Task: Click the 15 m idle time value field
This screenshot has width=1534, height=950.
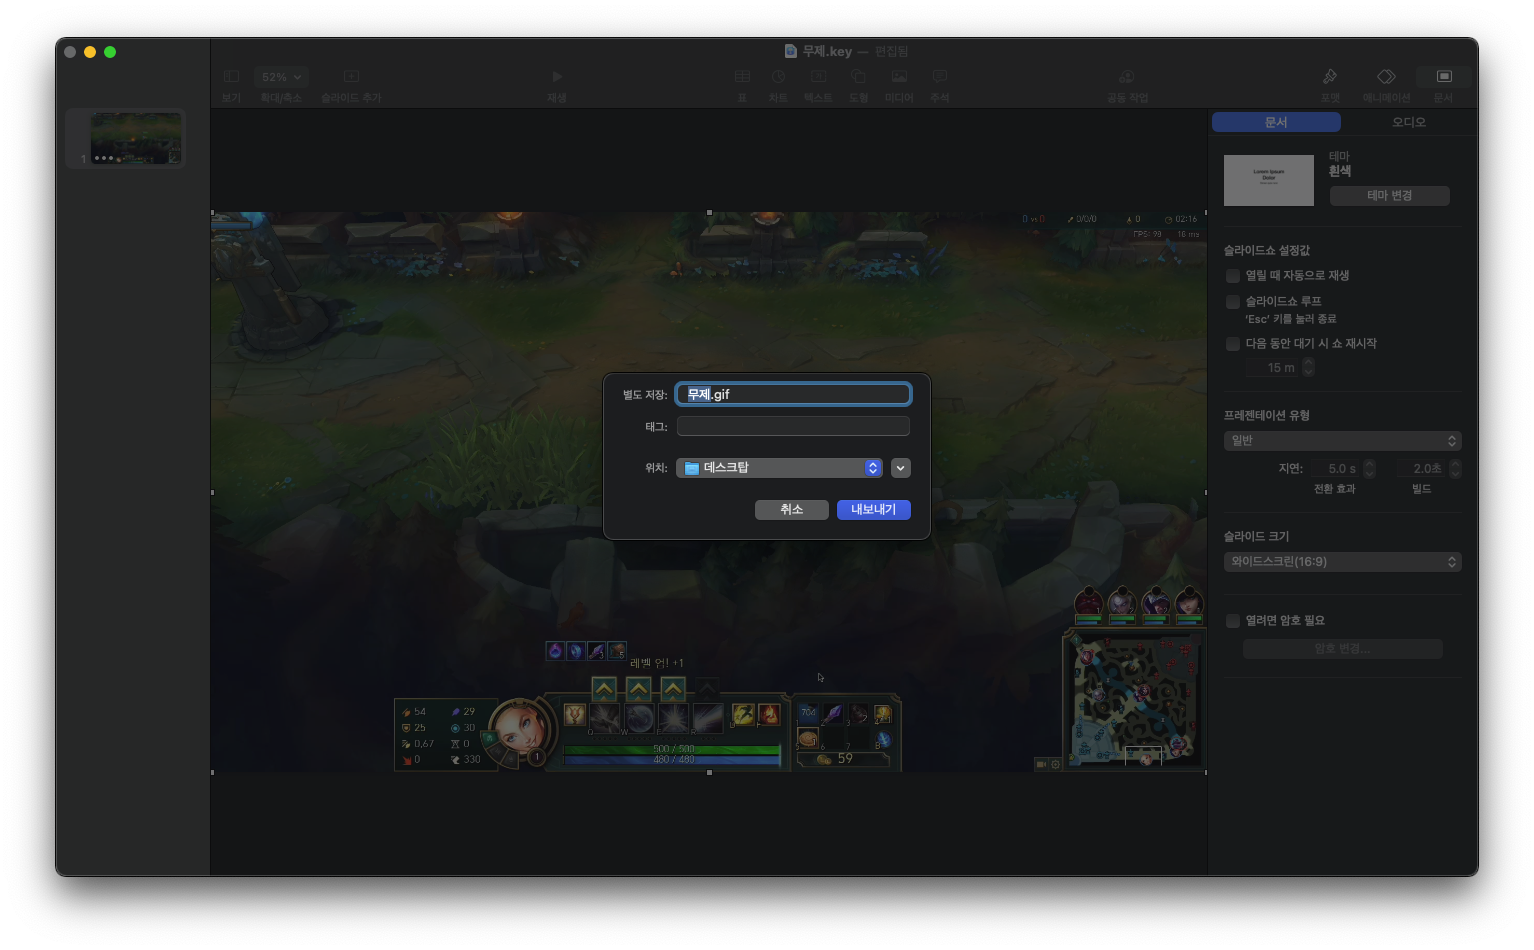Action: [x=1274, y=368]
